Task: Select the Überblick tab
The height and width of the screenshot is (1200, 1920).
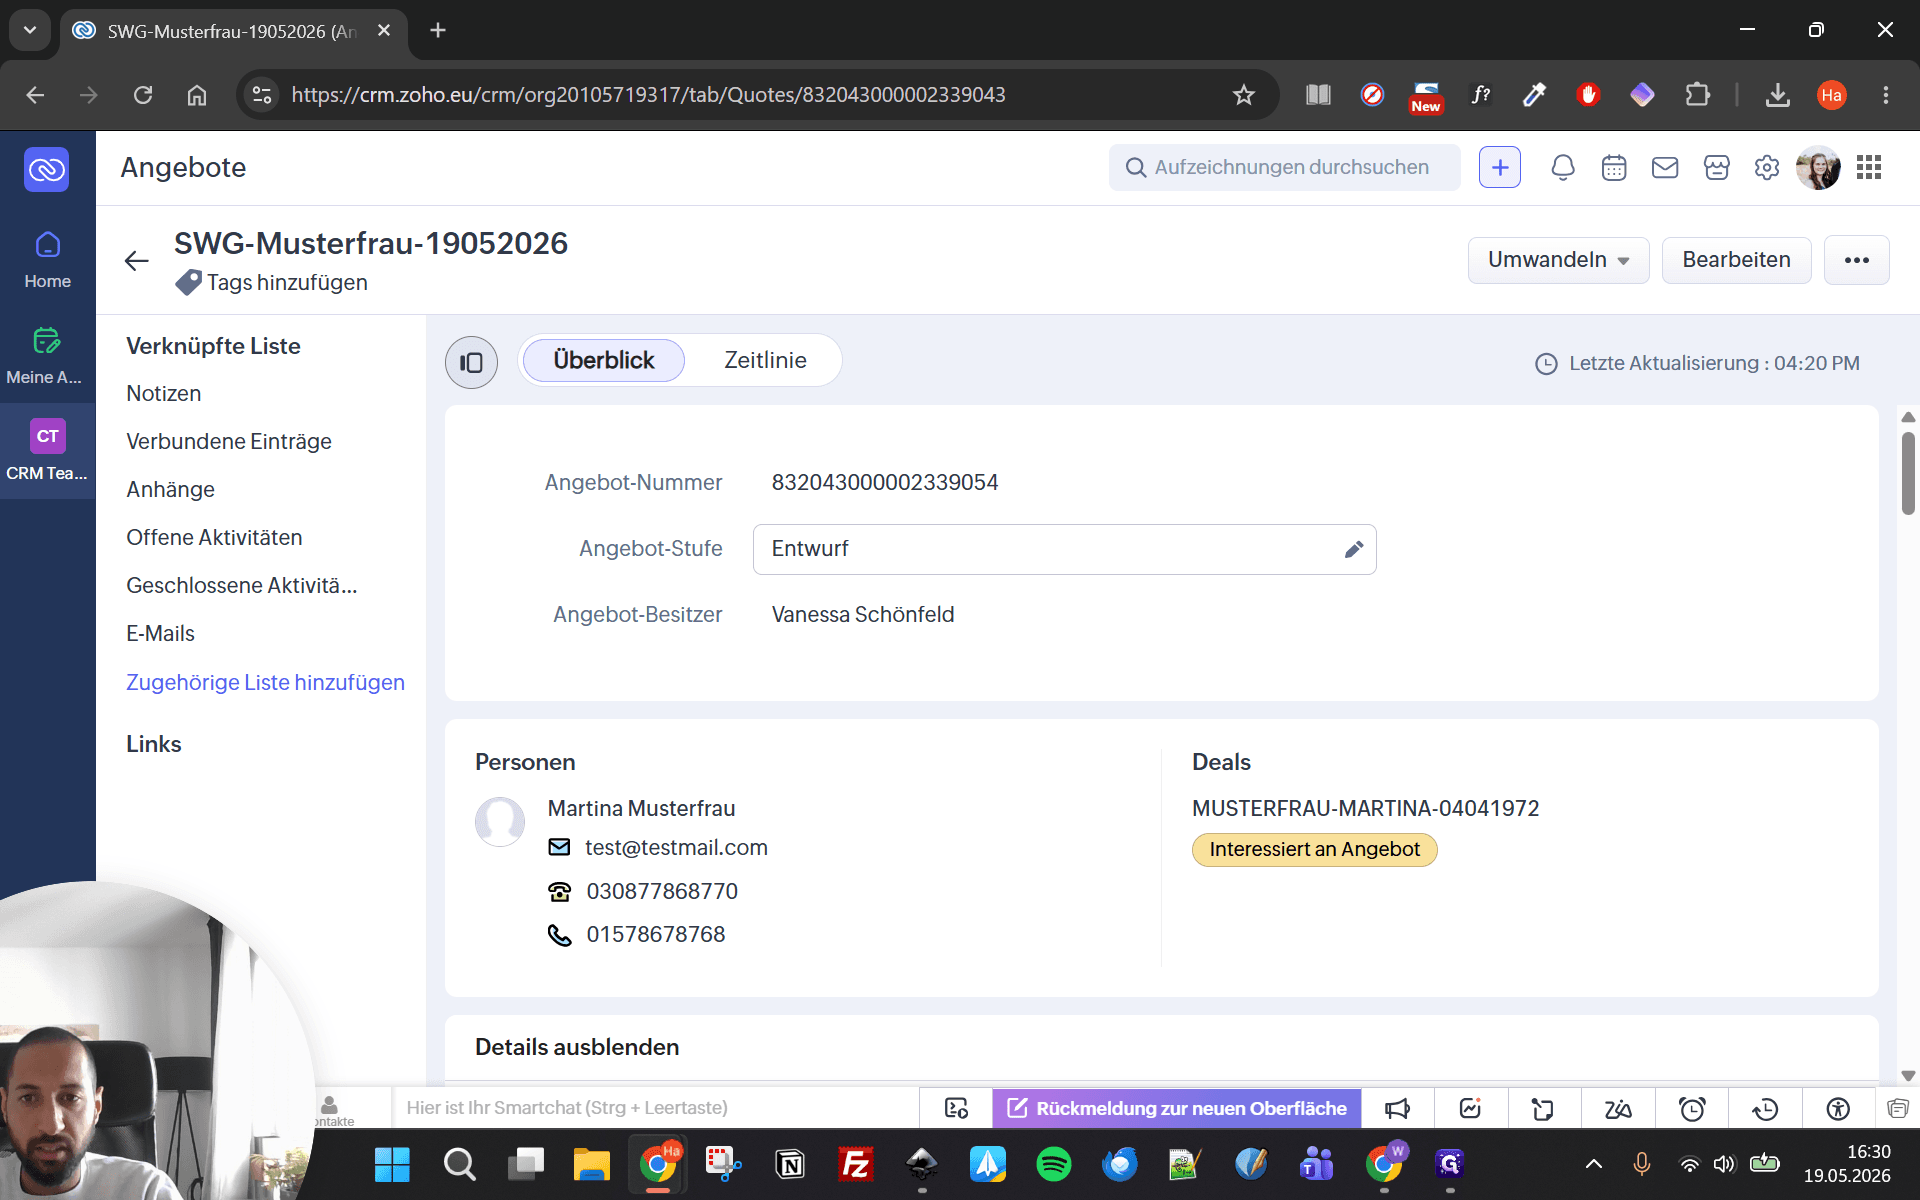Action: (603, 360)
